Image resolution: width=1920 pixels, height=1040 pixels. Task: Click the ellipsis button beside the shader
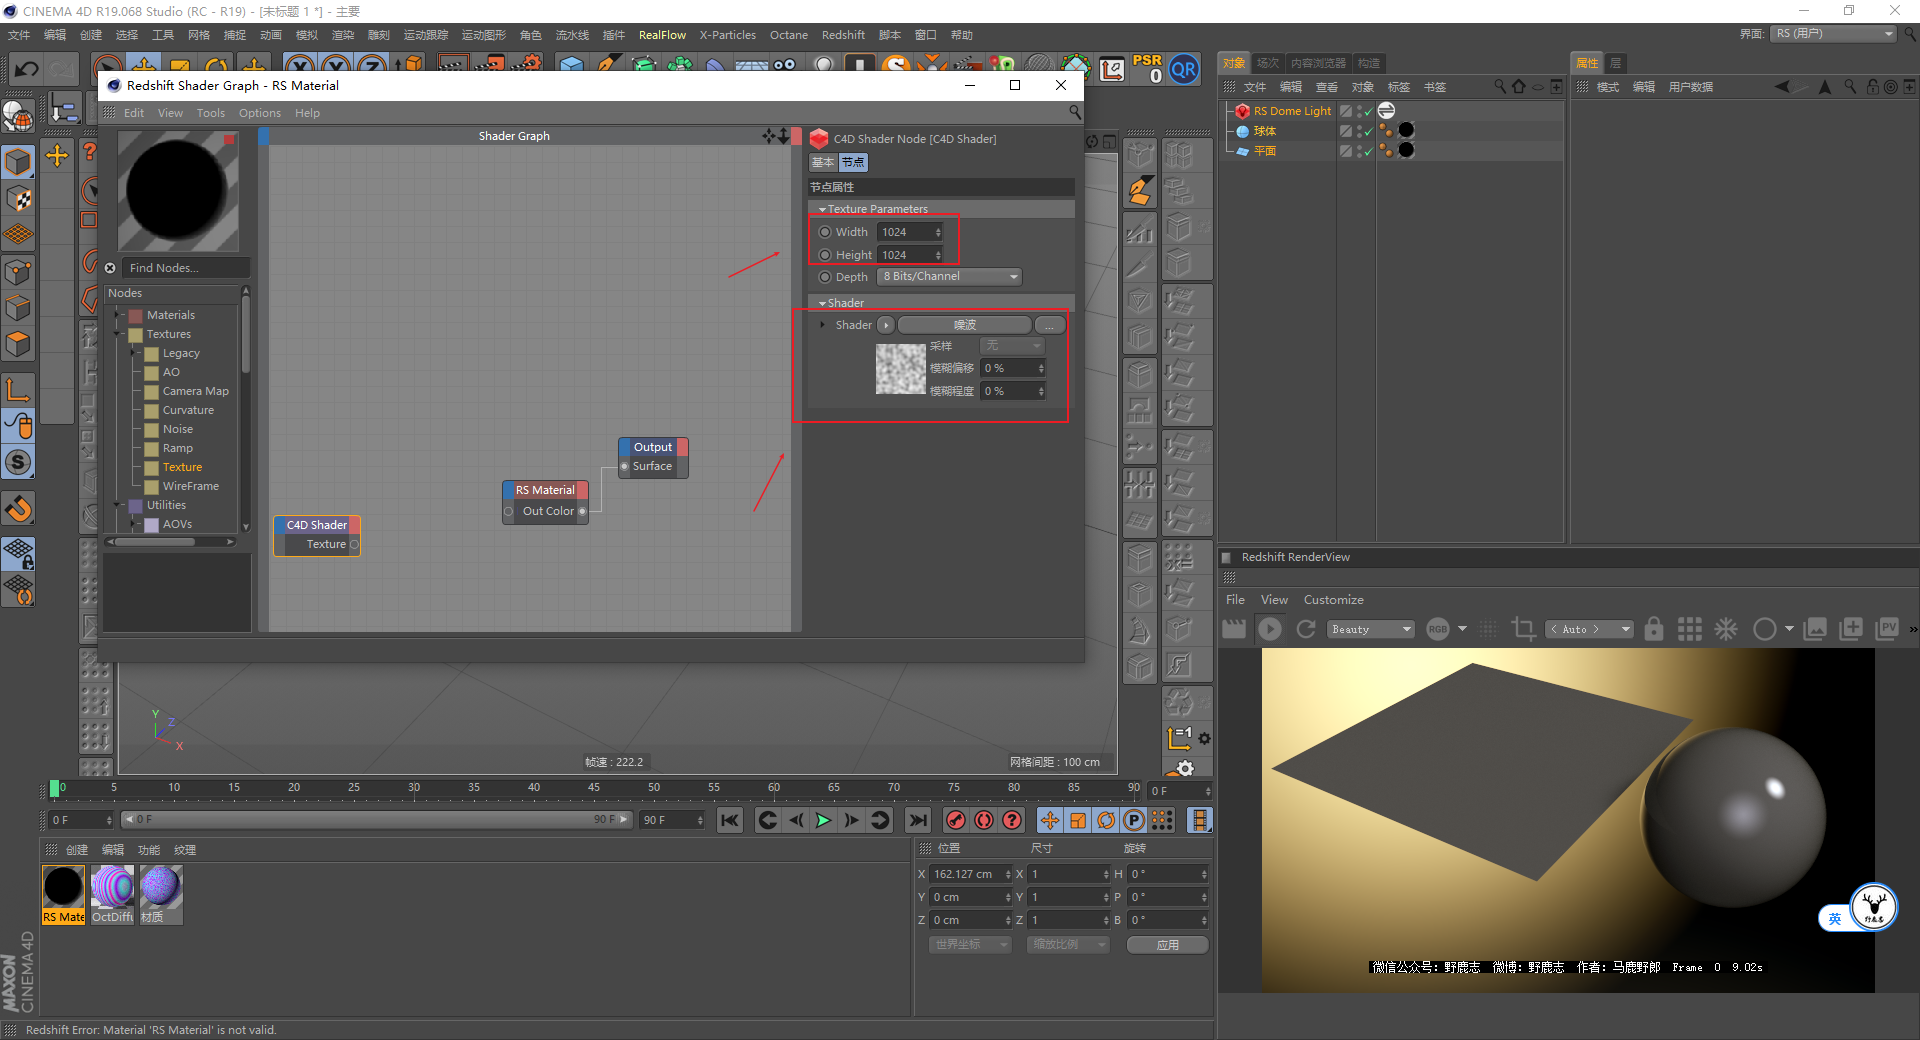click(x=1050, y=325)
